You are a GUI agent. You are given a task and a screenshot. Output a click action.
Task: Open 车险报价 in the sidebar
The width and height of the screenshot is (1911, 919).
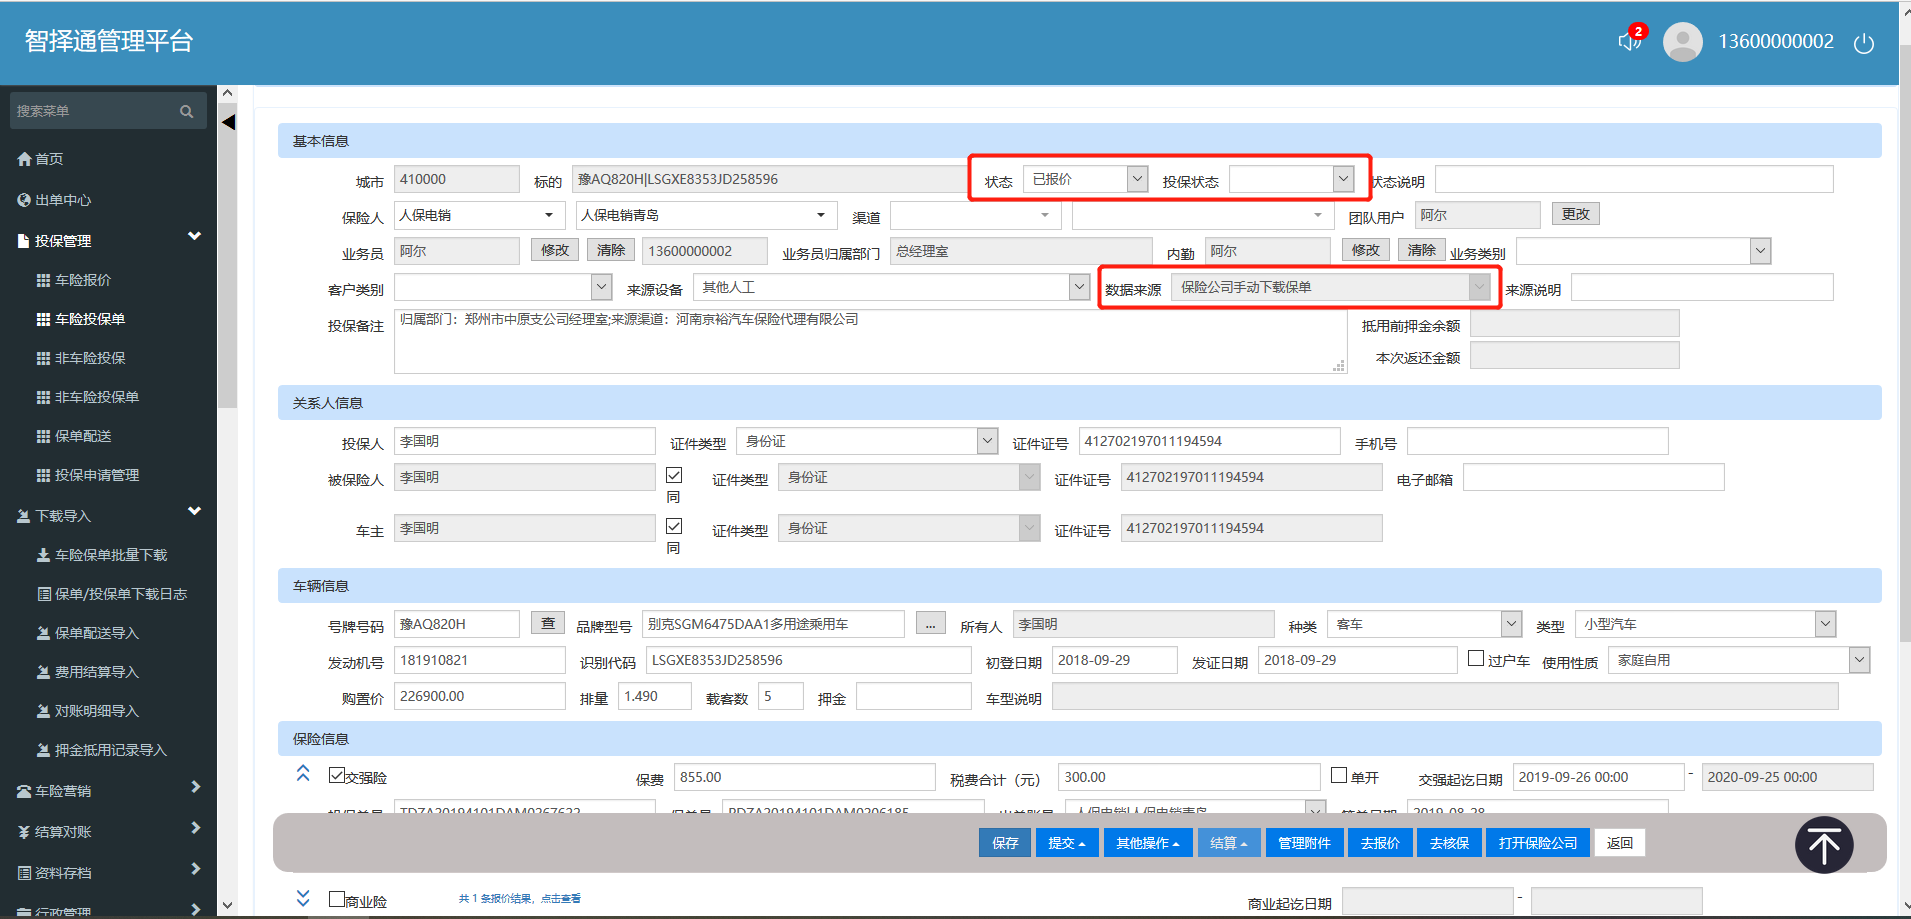(83, 280)
